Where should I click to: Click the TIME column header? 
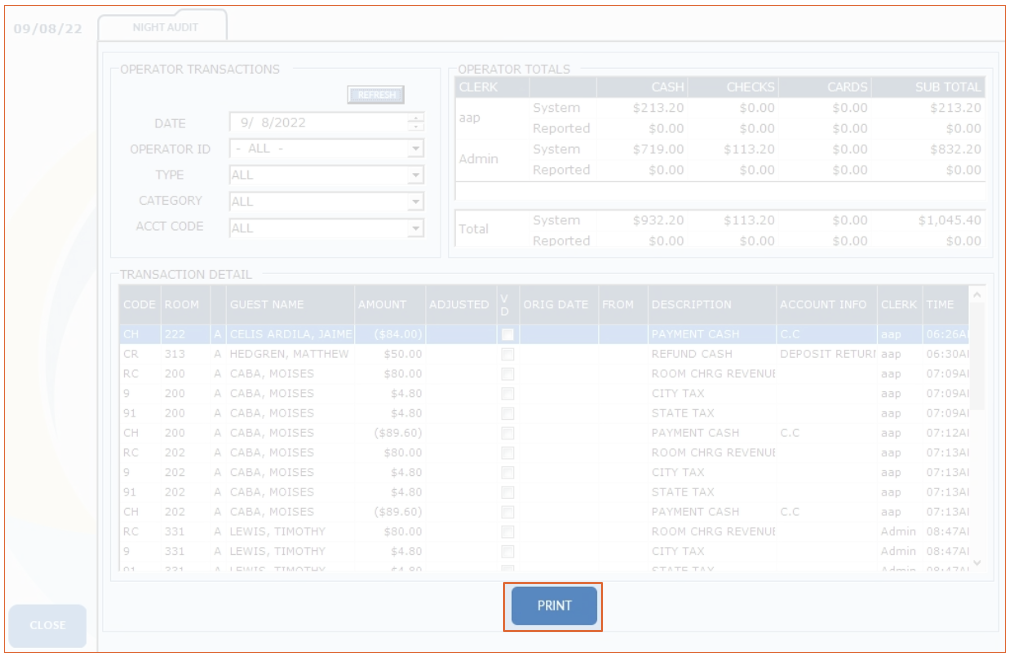[940, 304]
